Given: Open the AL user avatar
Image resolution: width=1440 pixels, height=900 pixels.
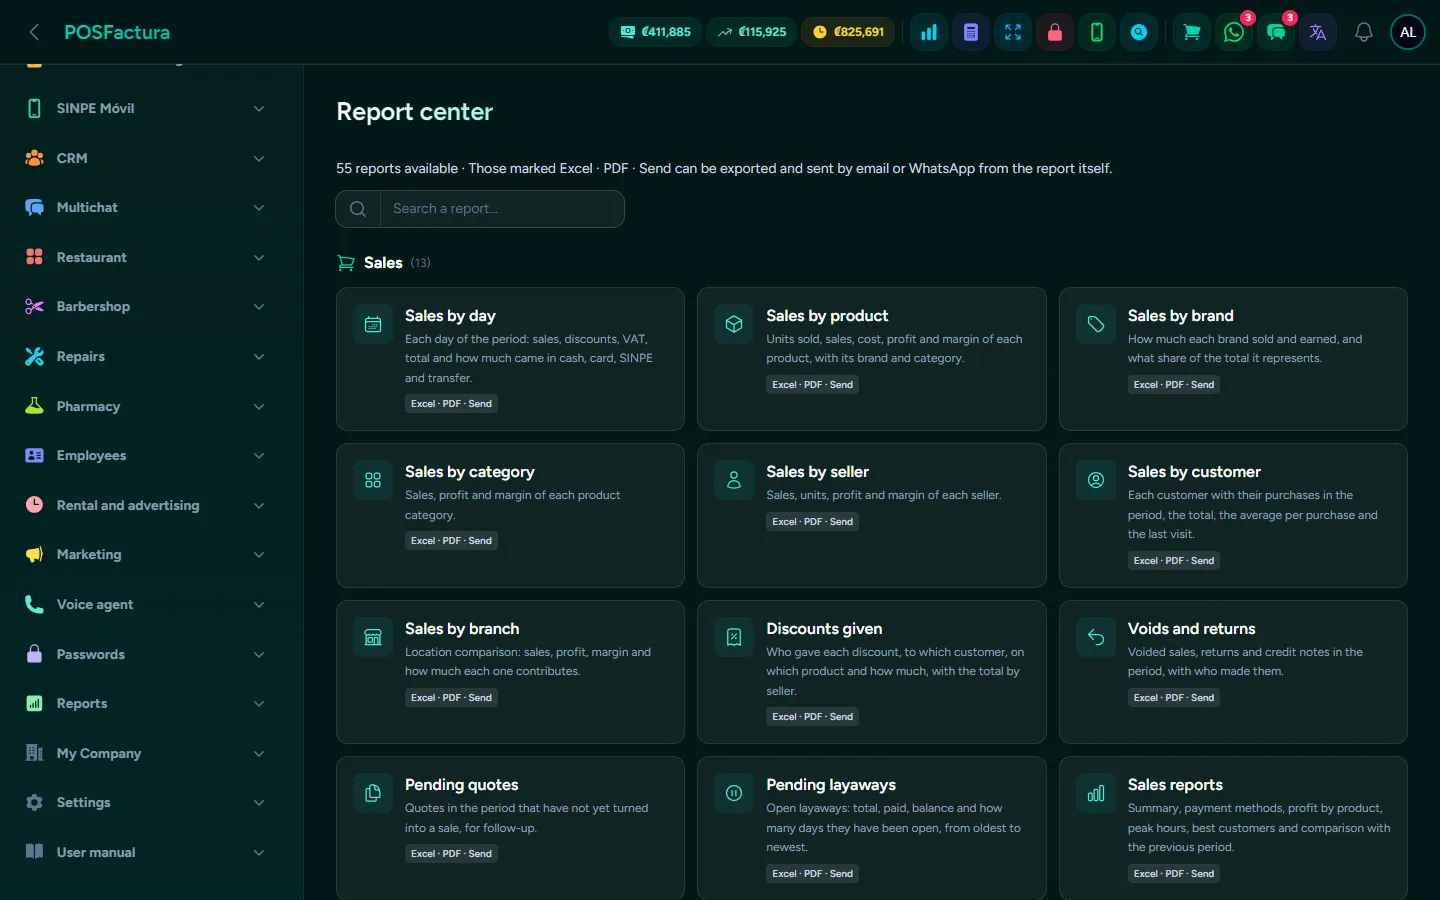Looking at the screenshot, I should [1408, 32].
